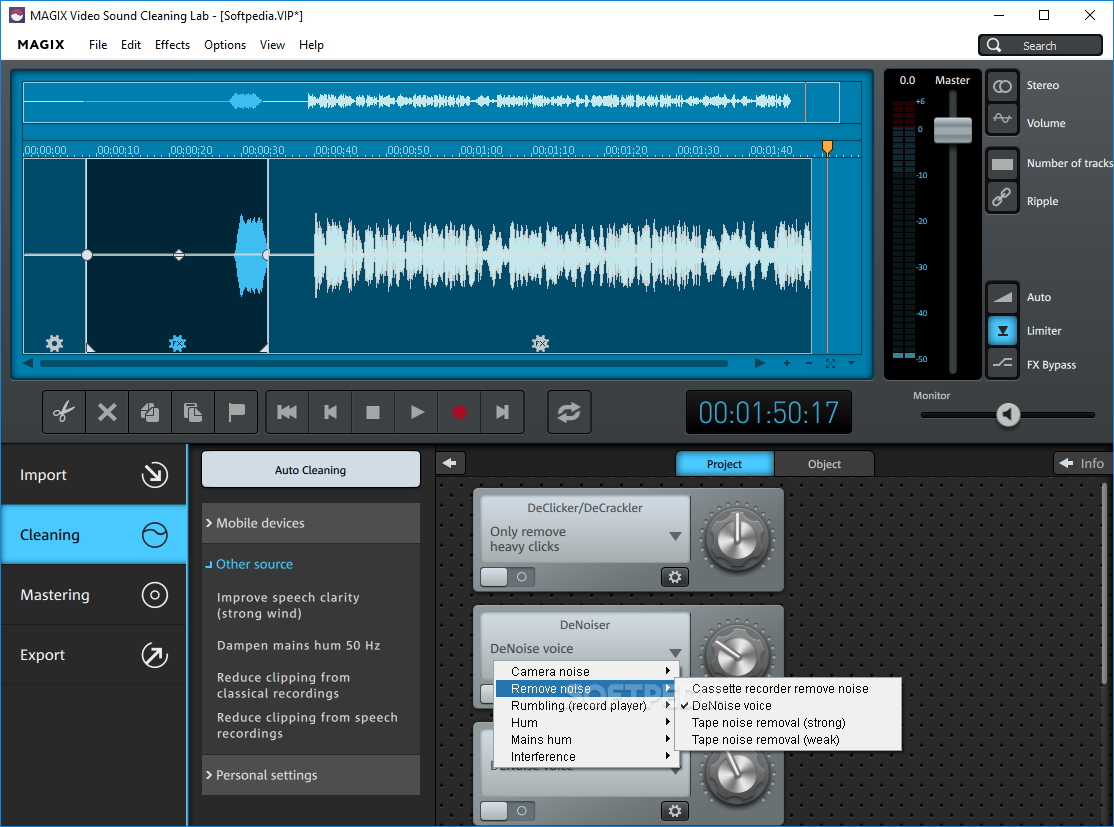The height and width of the screenshot is (827, 1114).
Task: Disable the active Limiter button
Action: pos(1002,331)
